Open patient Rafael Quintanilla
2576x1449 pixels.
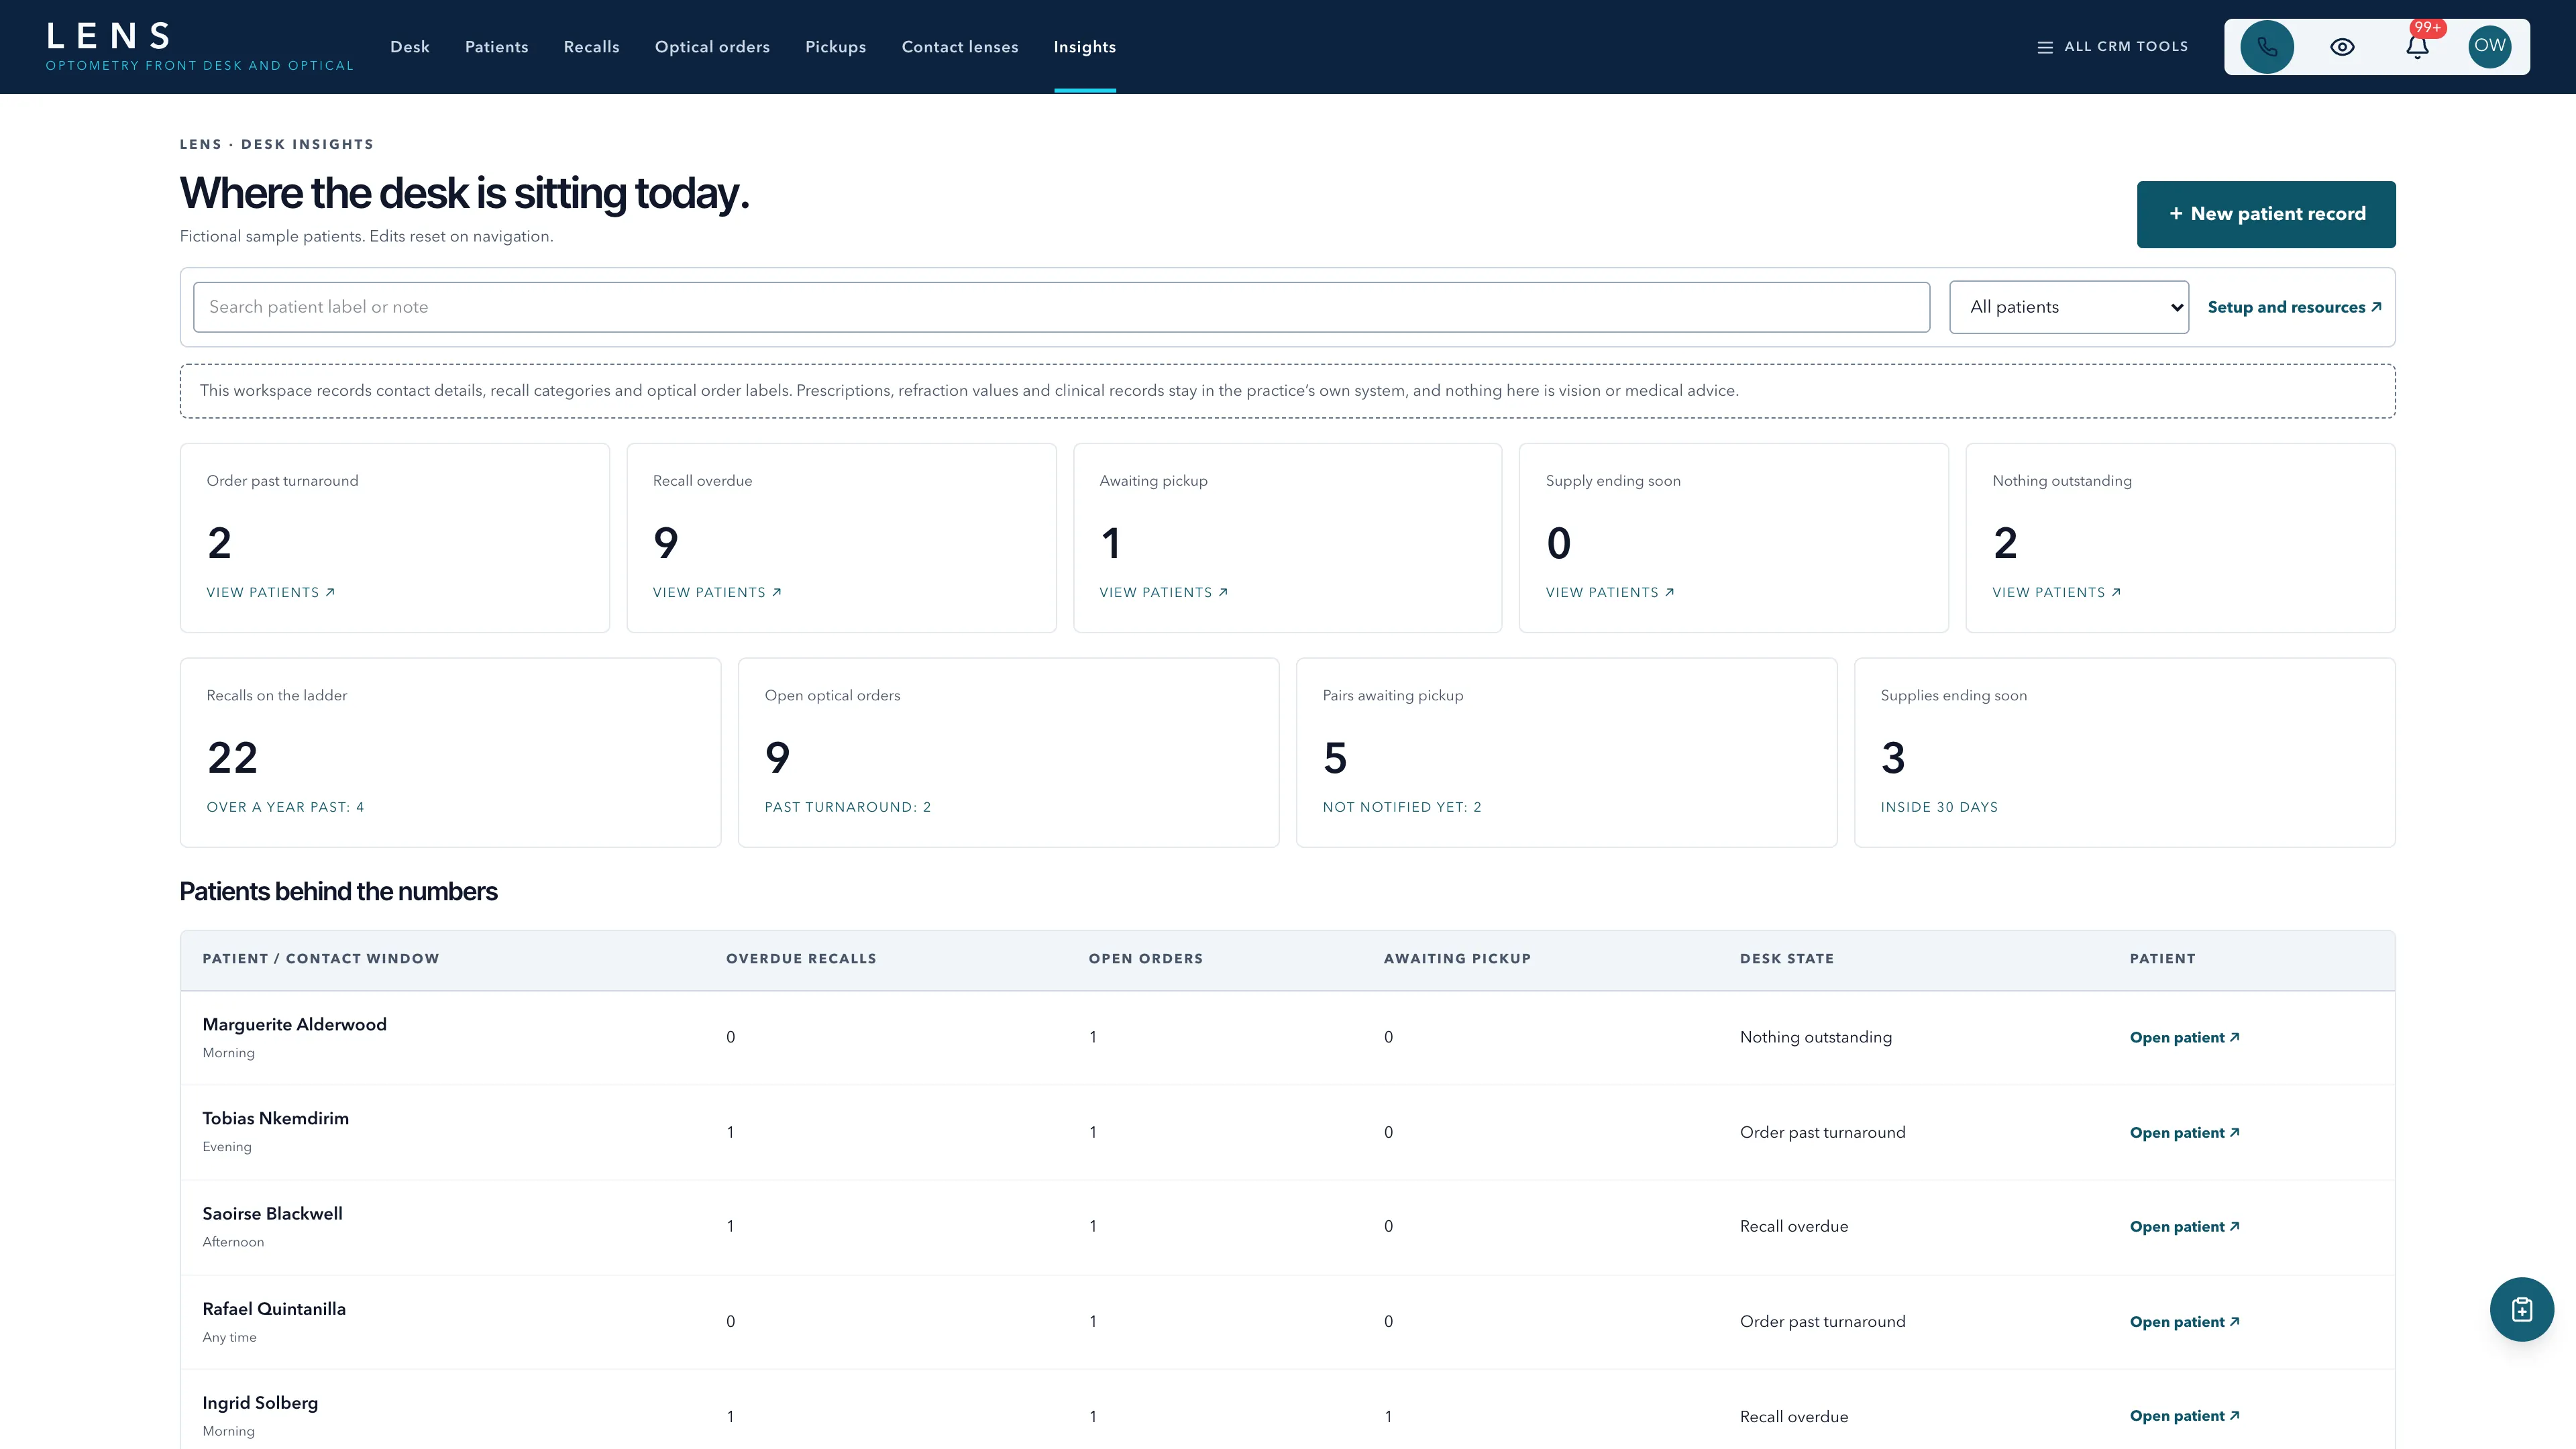[2184, 1321]
